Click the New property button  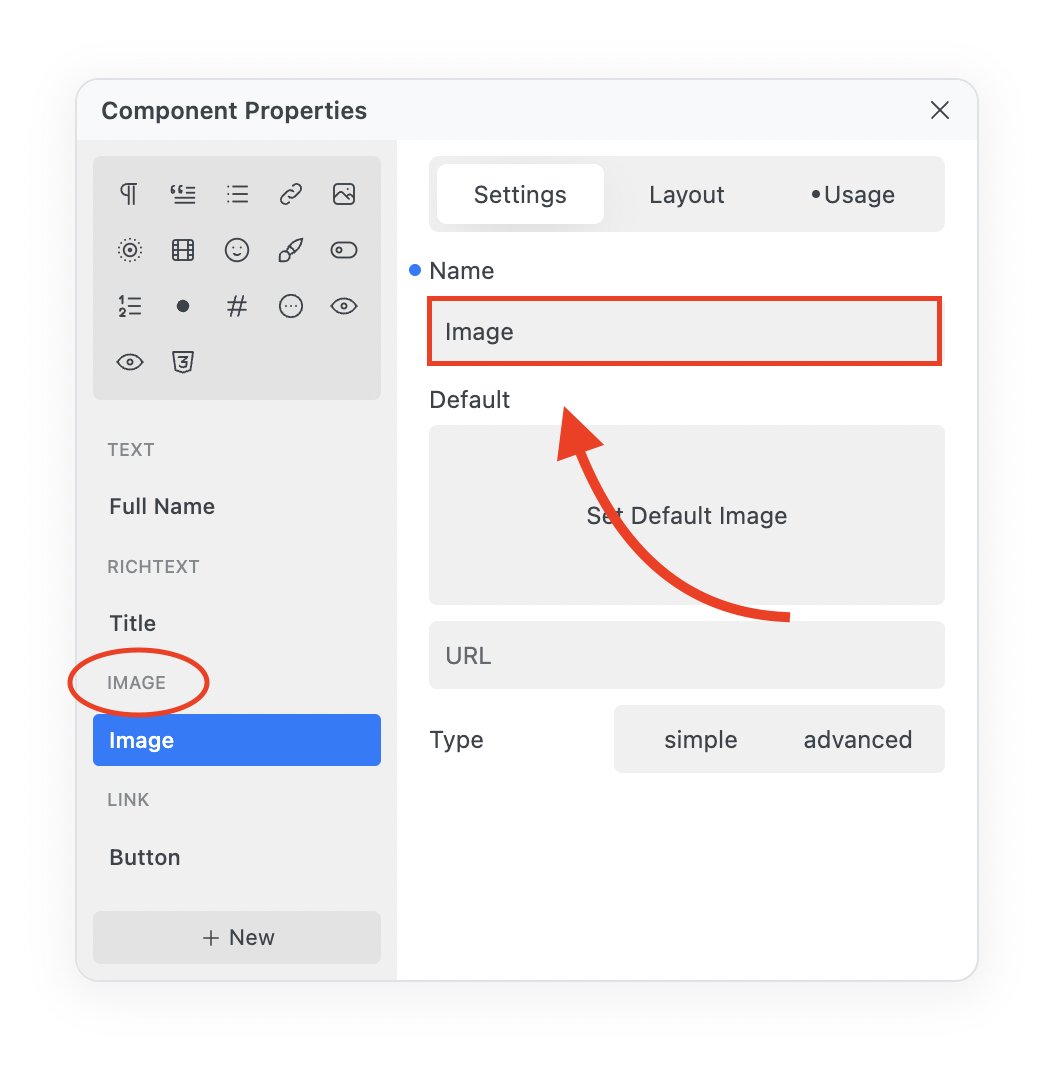(x=237, y=938)
